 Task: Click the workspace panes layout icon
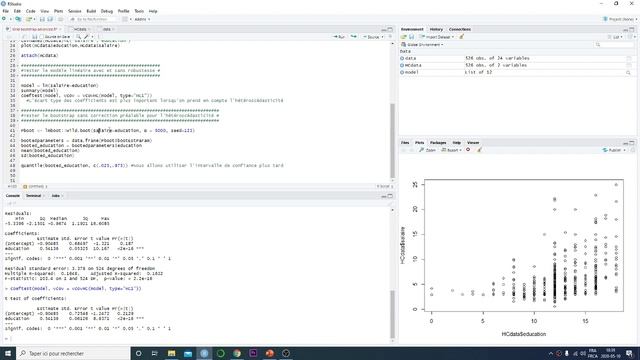(x=125, y=19)
